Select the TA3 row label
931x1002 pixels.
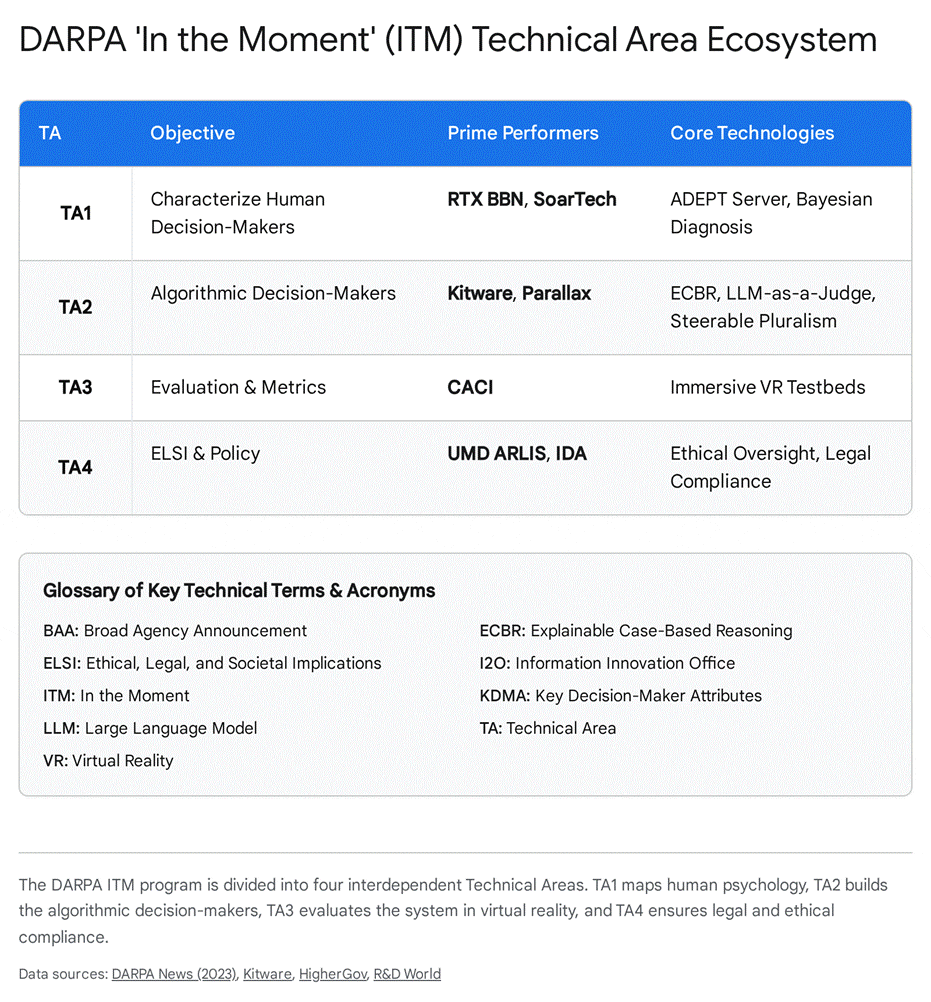(x=75, y=387)
